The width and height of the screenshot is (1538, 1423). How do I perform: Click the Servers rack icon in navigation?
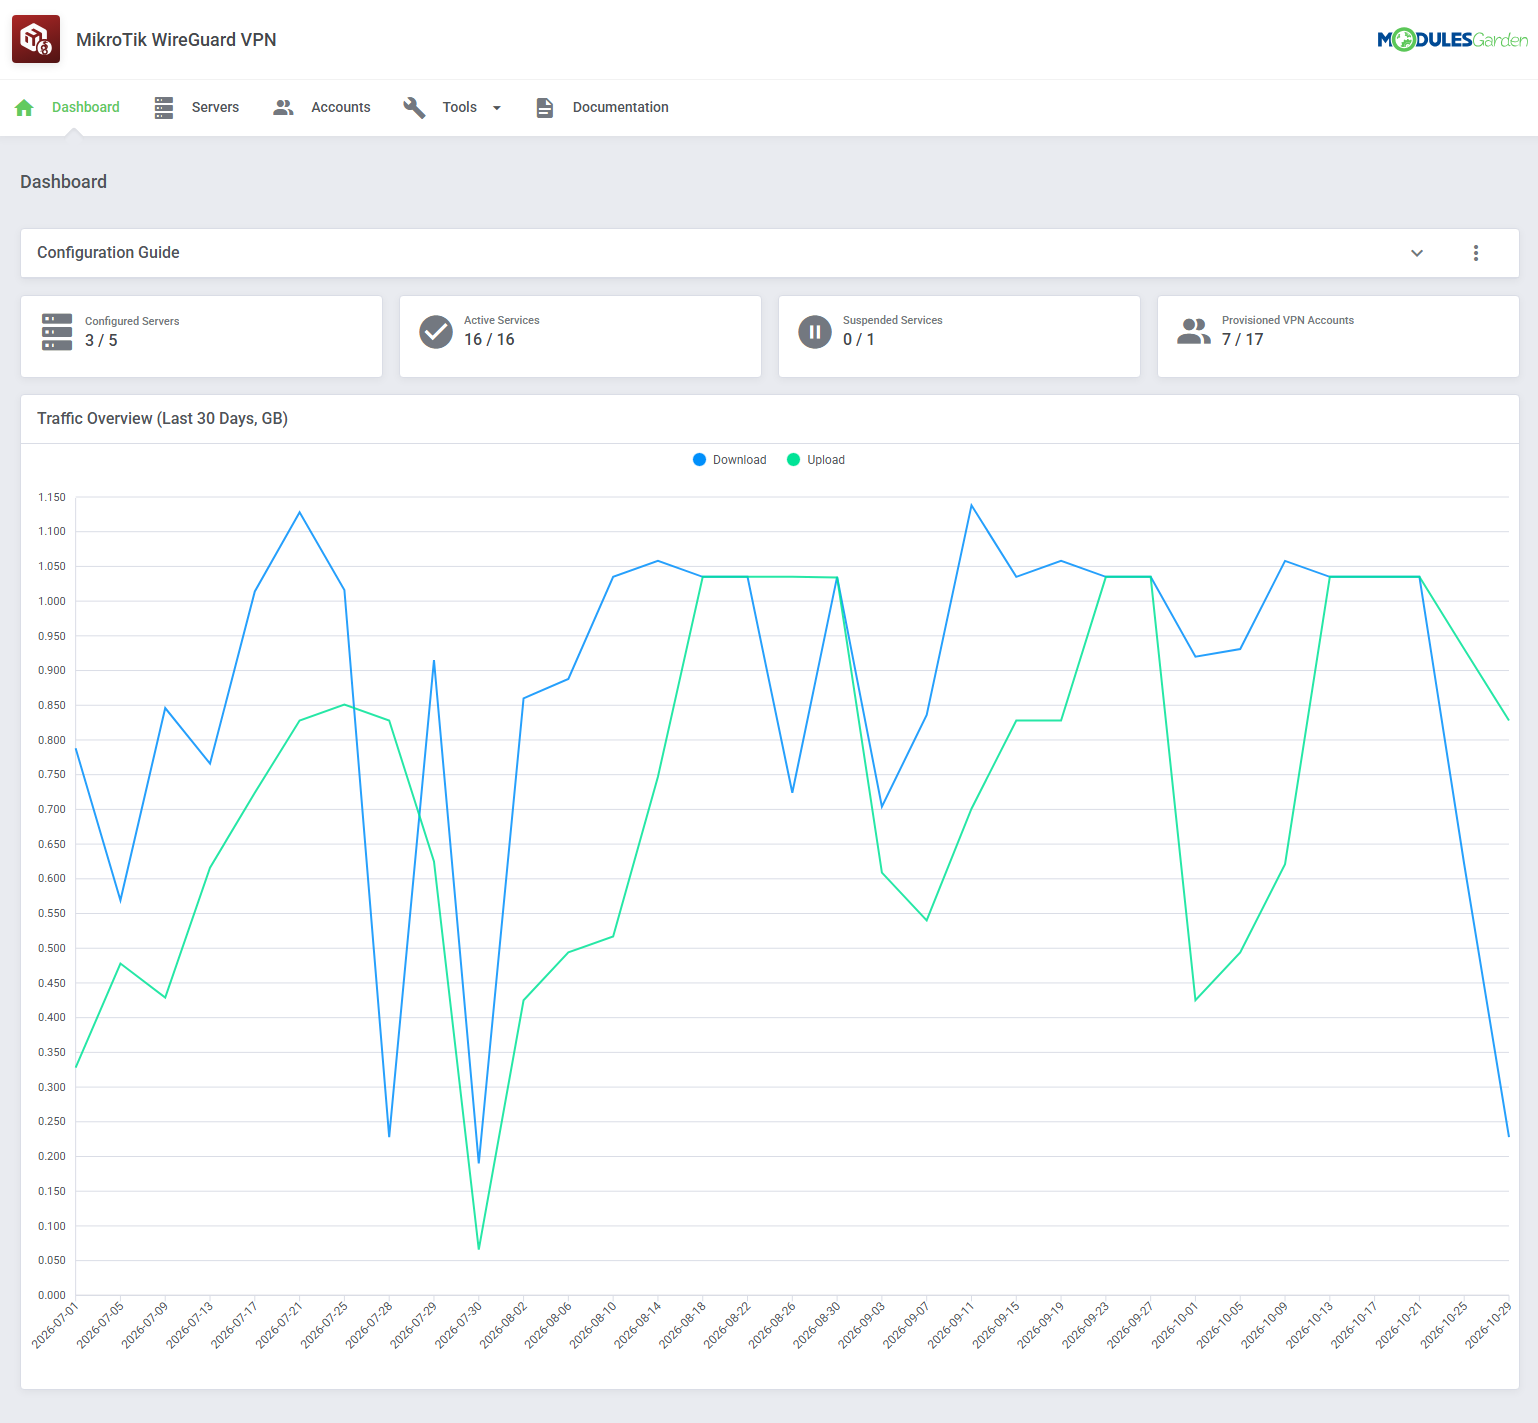tap(164, 108)
